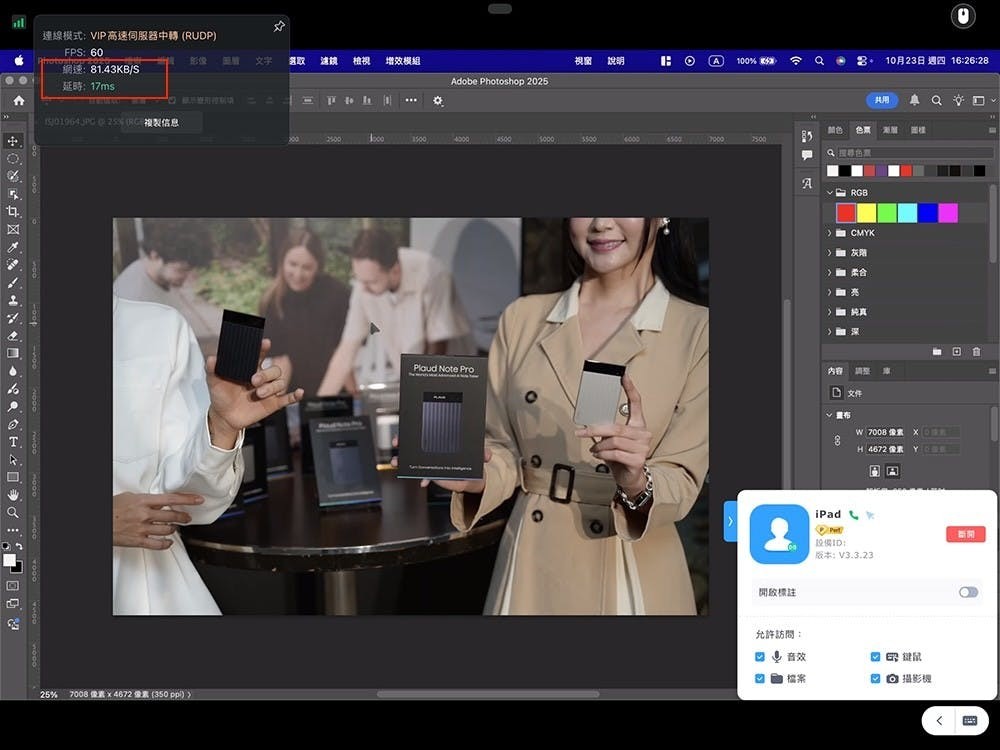This screenshot has height=750, width=1000.
Task: Switch to the 漸層 gradients tab
Action: click(x=890, y=130)
